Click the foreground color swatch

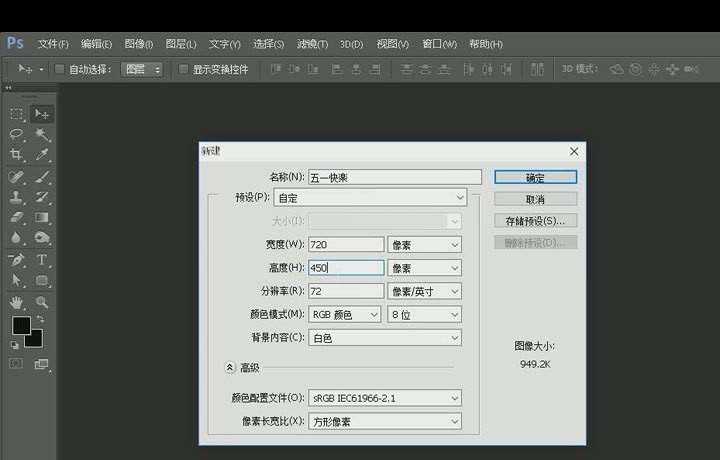coord(20,325)
